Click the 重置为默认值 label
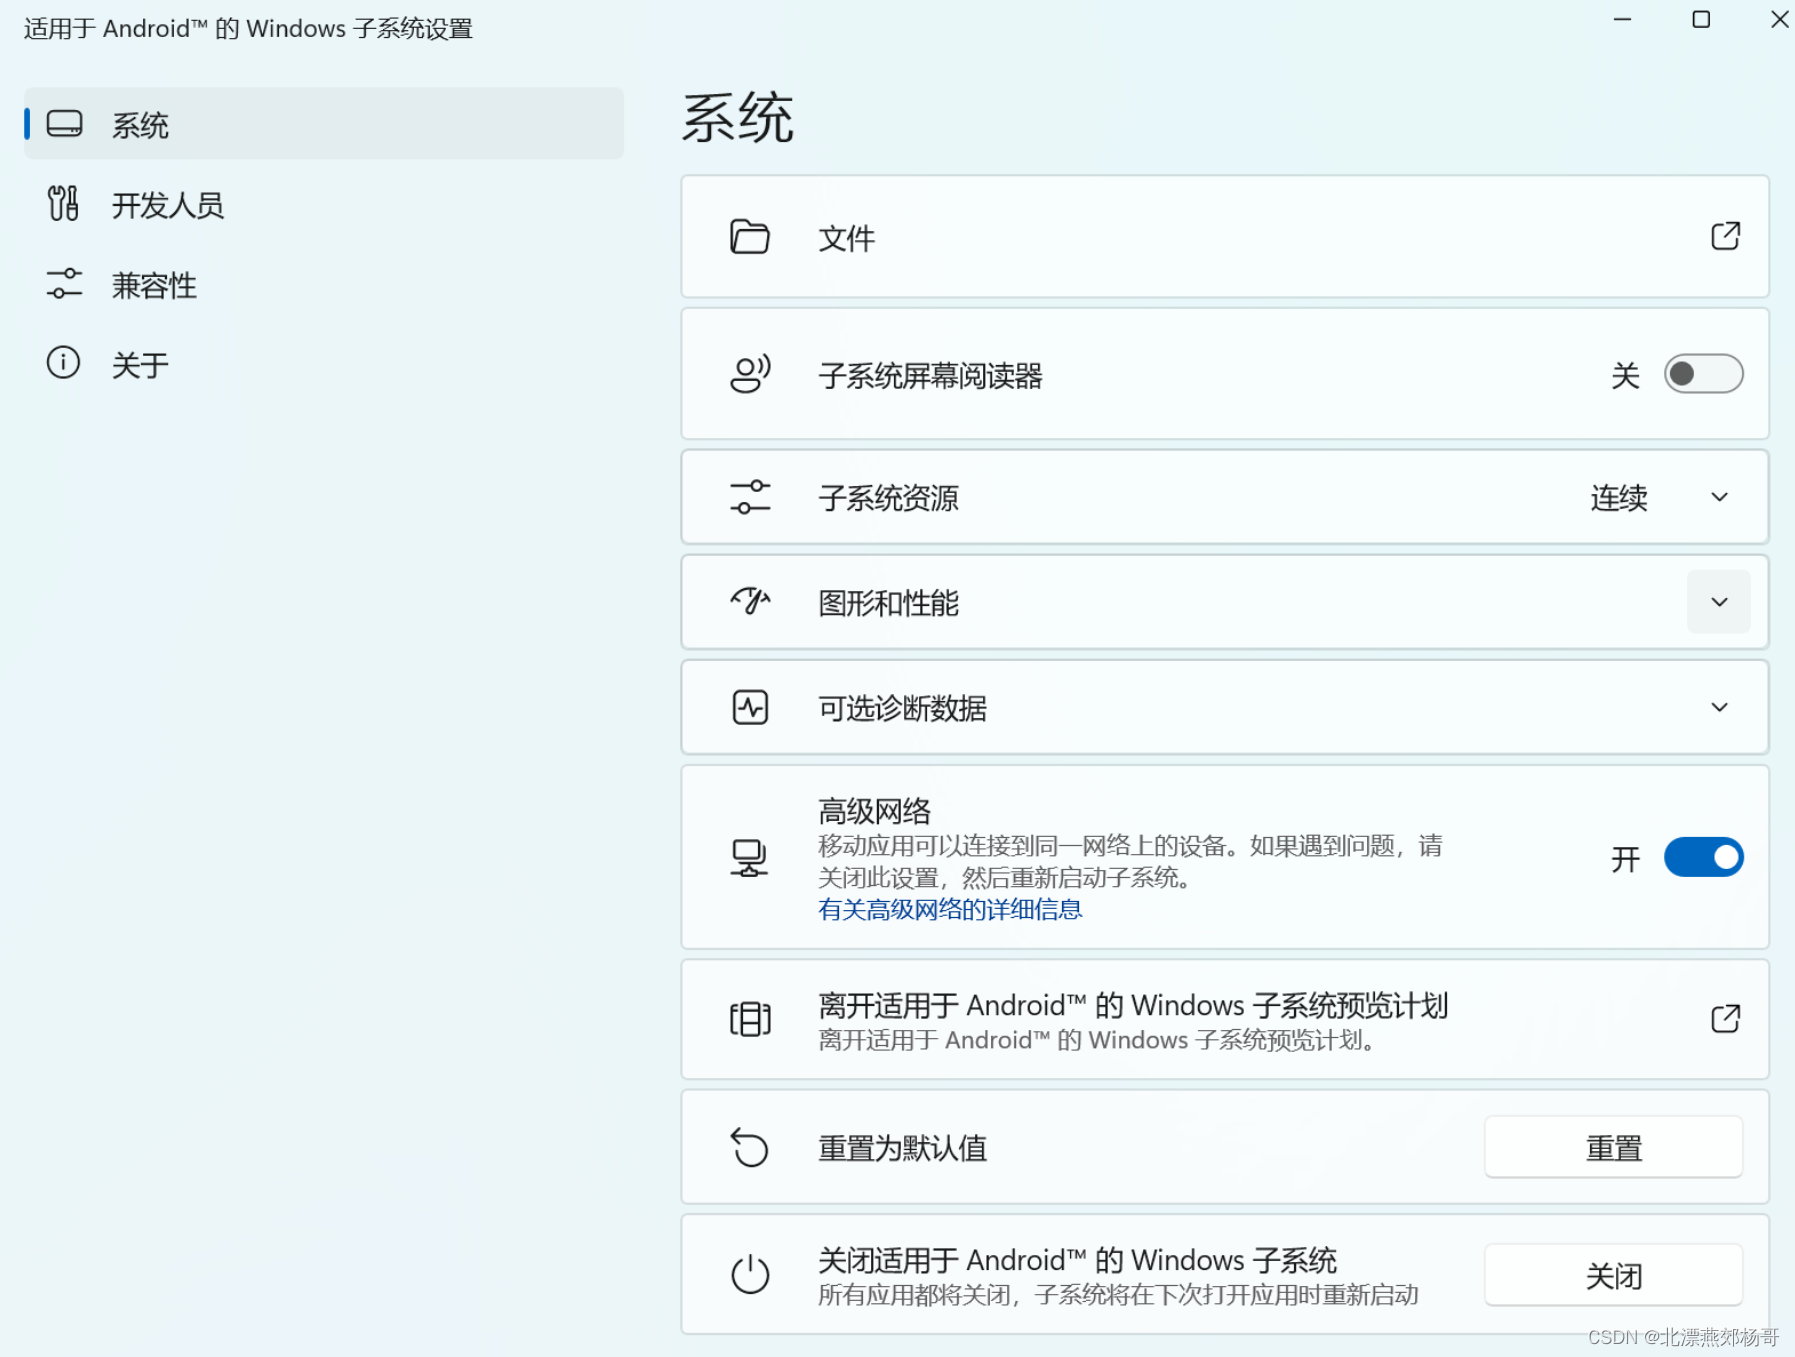1795x1357 pixels. coord(902,1148)
